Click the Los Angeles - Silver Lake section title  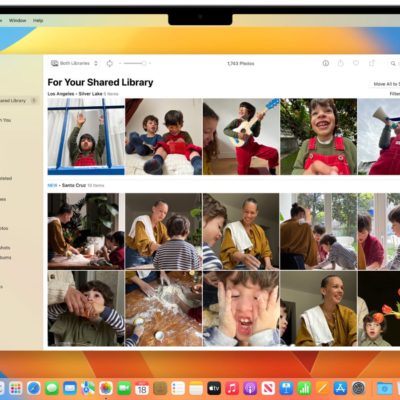[75, 94]
